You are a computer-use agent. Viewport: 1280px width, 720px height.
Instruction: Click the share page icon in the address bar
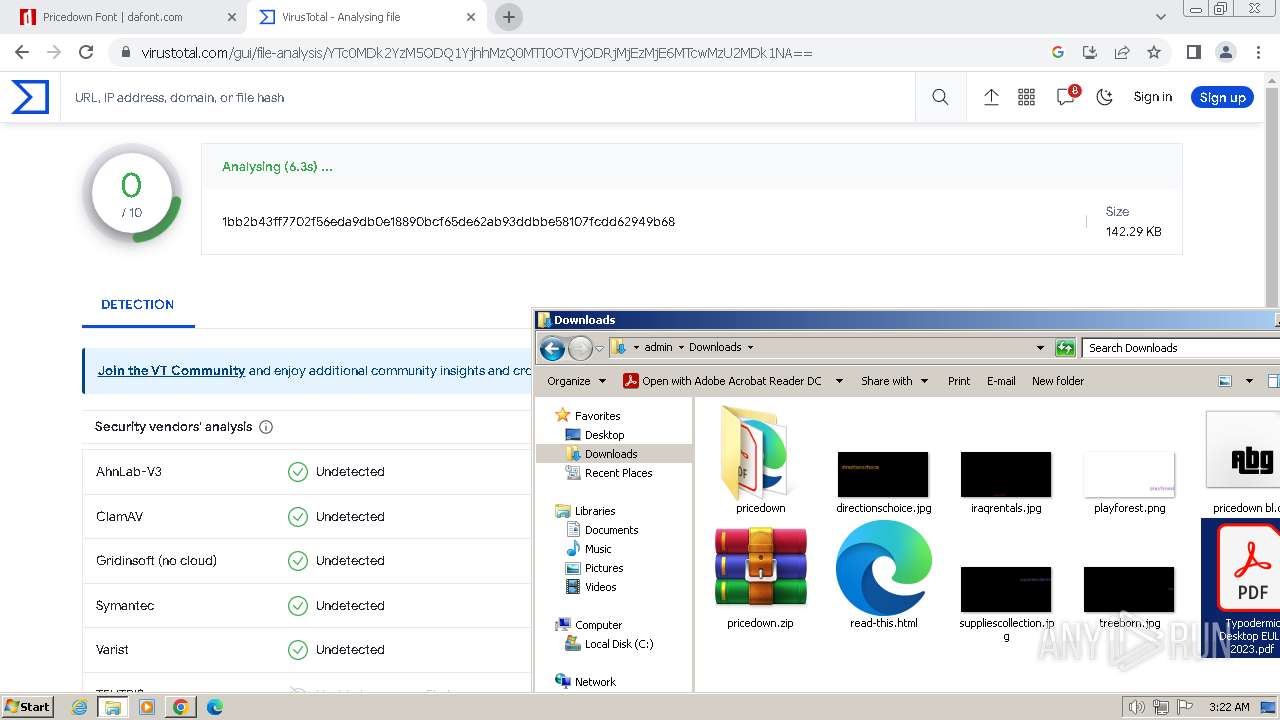1122,53
